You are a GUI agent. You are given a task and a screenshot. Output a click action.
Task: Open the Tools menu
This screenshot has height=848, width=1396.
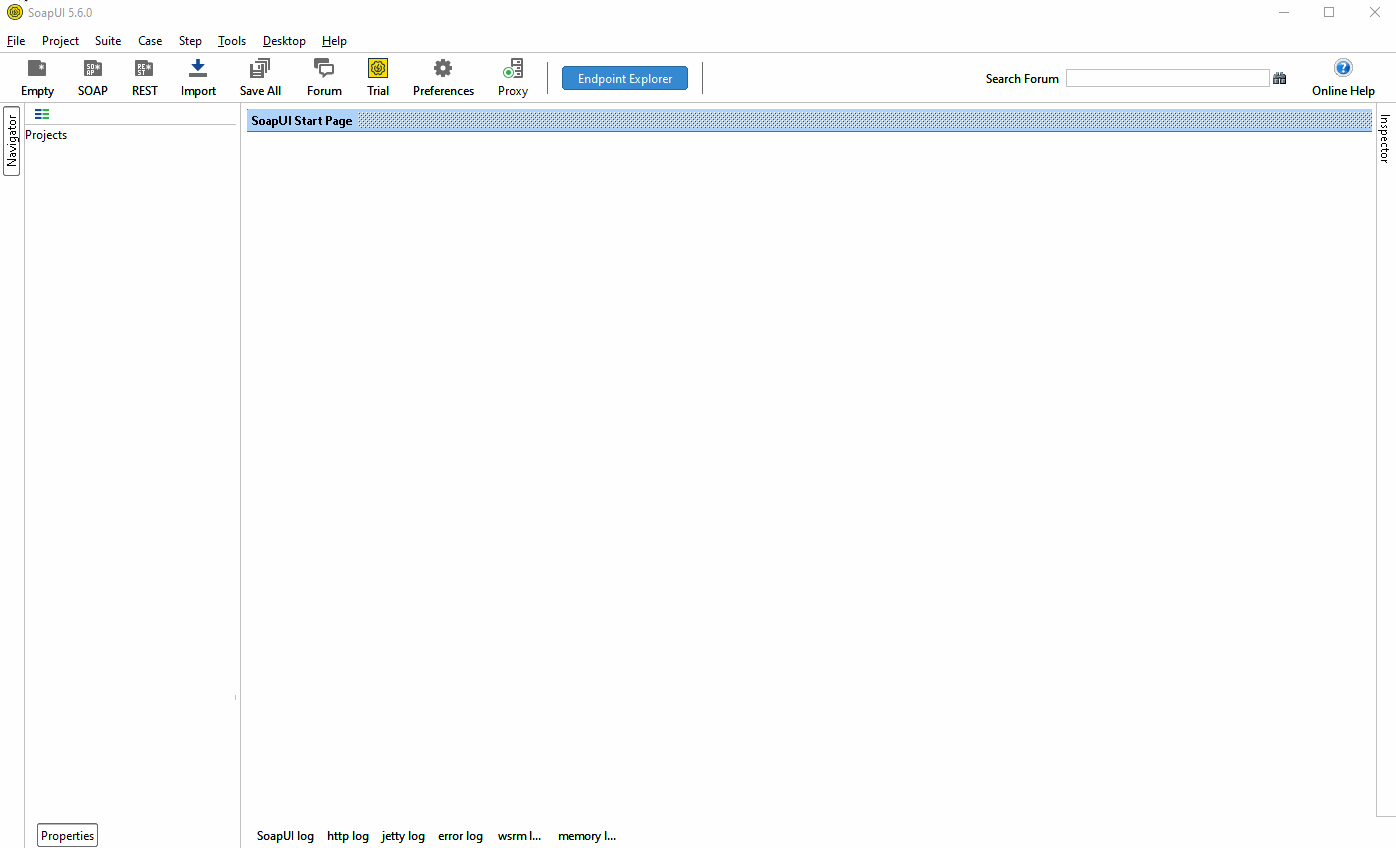[x=232, y=41]
